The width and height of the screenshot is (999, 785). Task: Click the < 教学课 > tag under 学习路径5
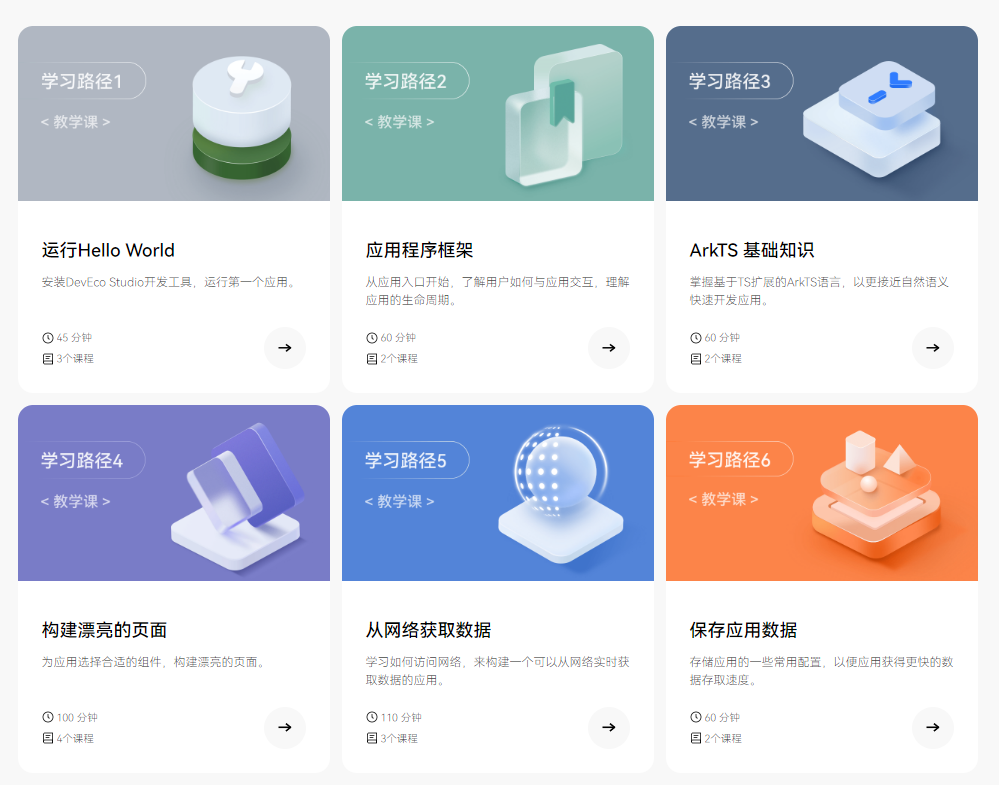[x=399, y=501]
